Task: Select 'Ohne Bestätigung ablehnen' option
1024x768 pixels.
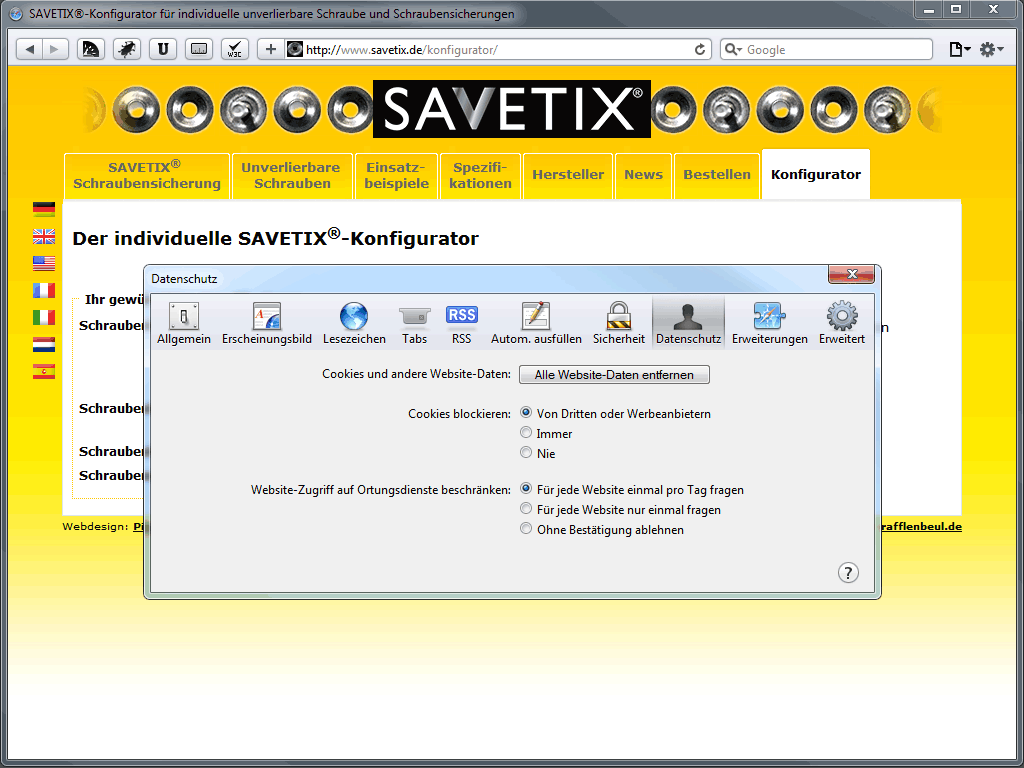Action: click(x=526, y=528)
